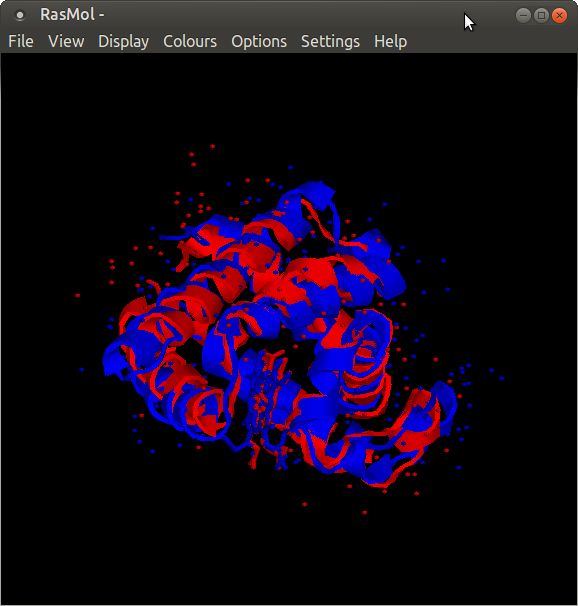Viewport: 578px width, 606px height.
Task: Open the File menu
Action: 21,41
